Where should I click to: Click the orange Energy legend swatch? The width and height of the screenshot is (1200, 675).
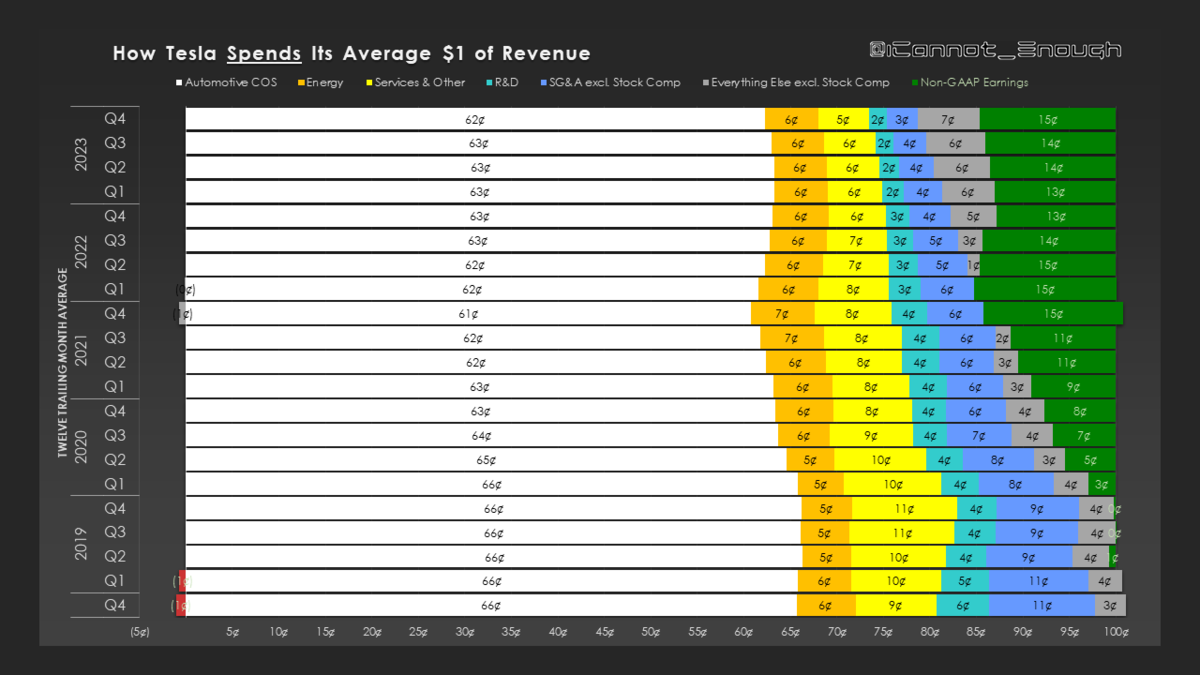coord(302,83)
